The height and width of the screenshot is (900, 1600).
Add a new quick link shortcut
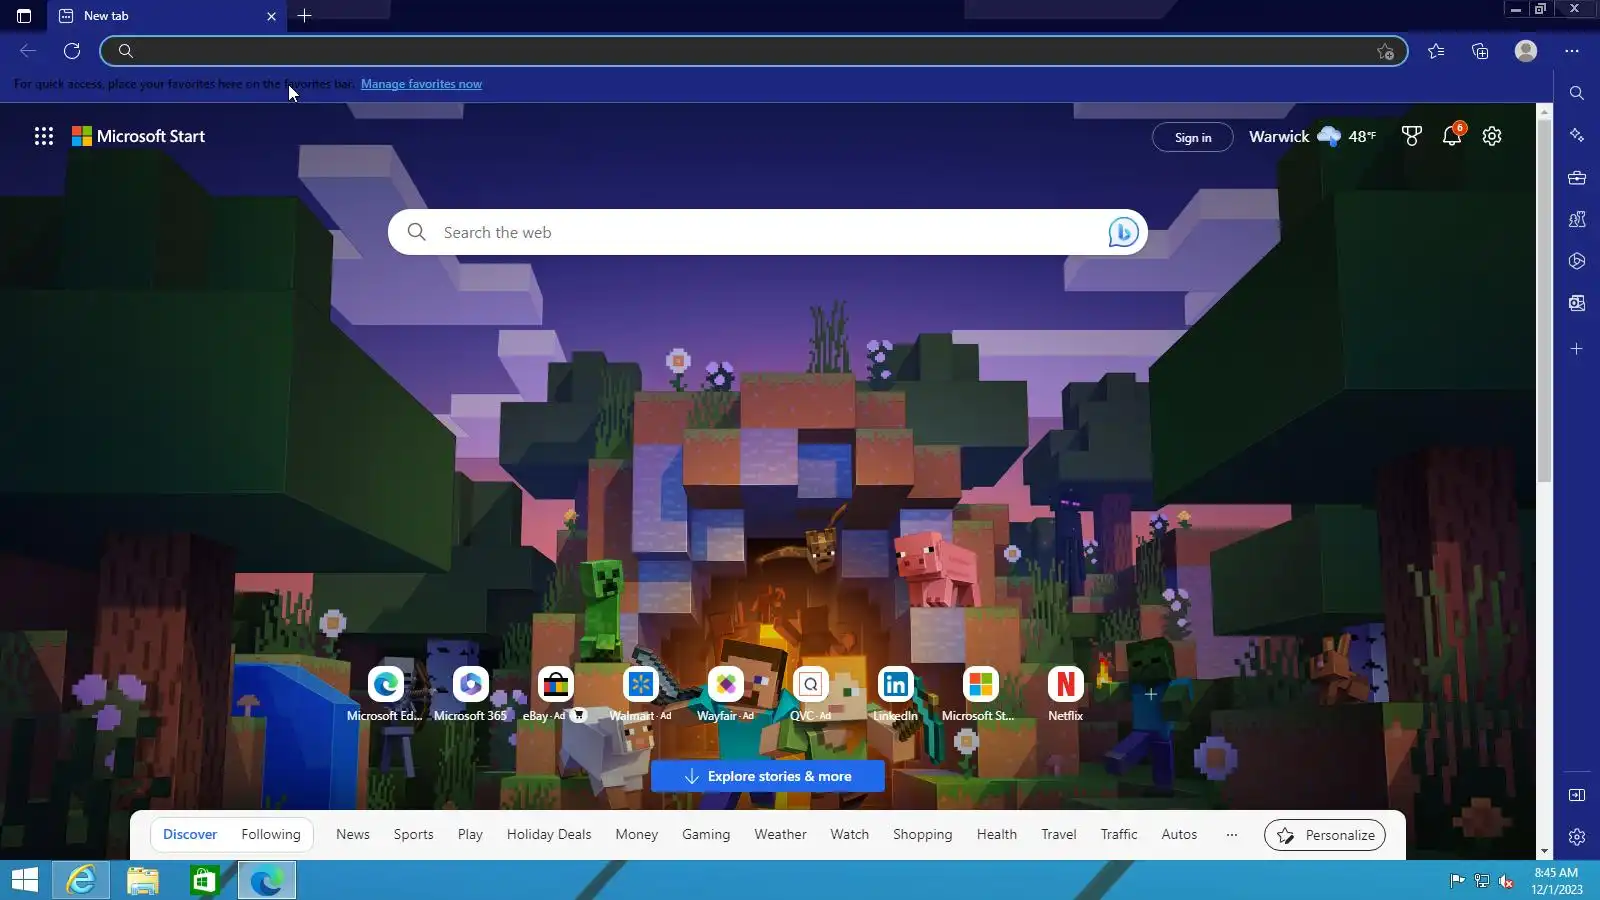[1151, 693]
